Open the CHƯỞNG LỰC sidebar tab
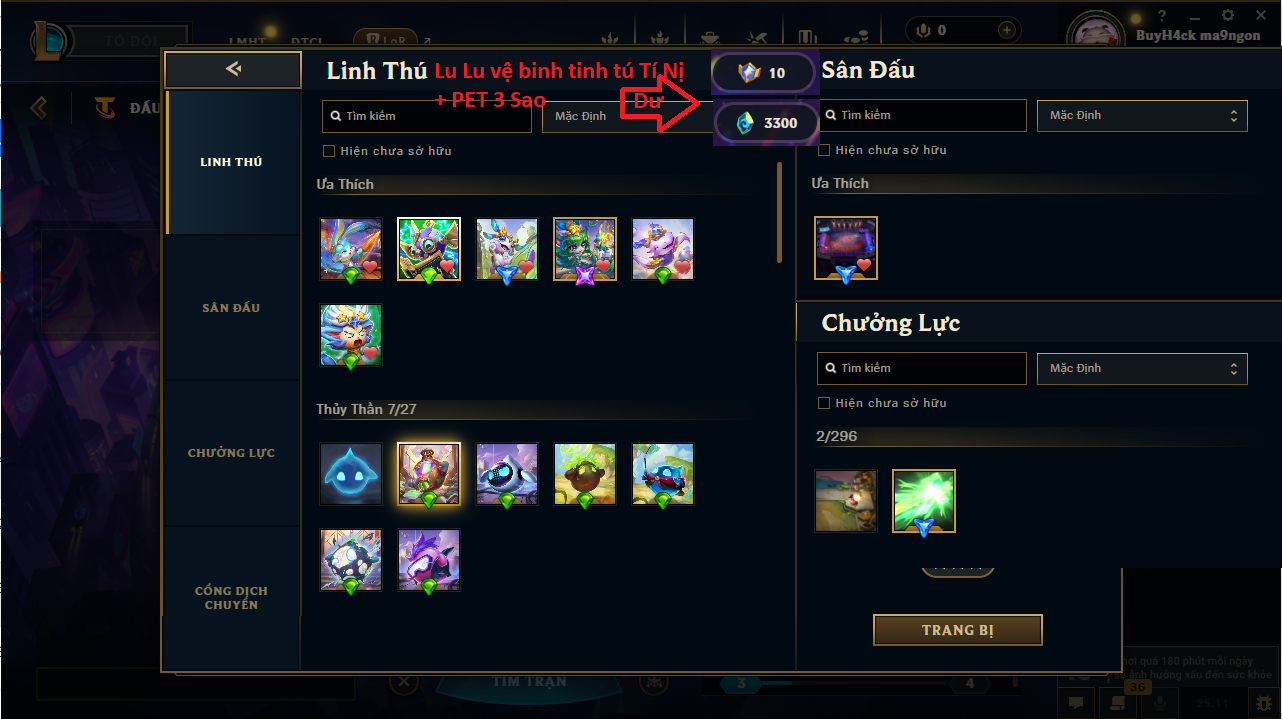This screenshot has height=719, width=1282. pos(231,453)
